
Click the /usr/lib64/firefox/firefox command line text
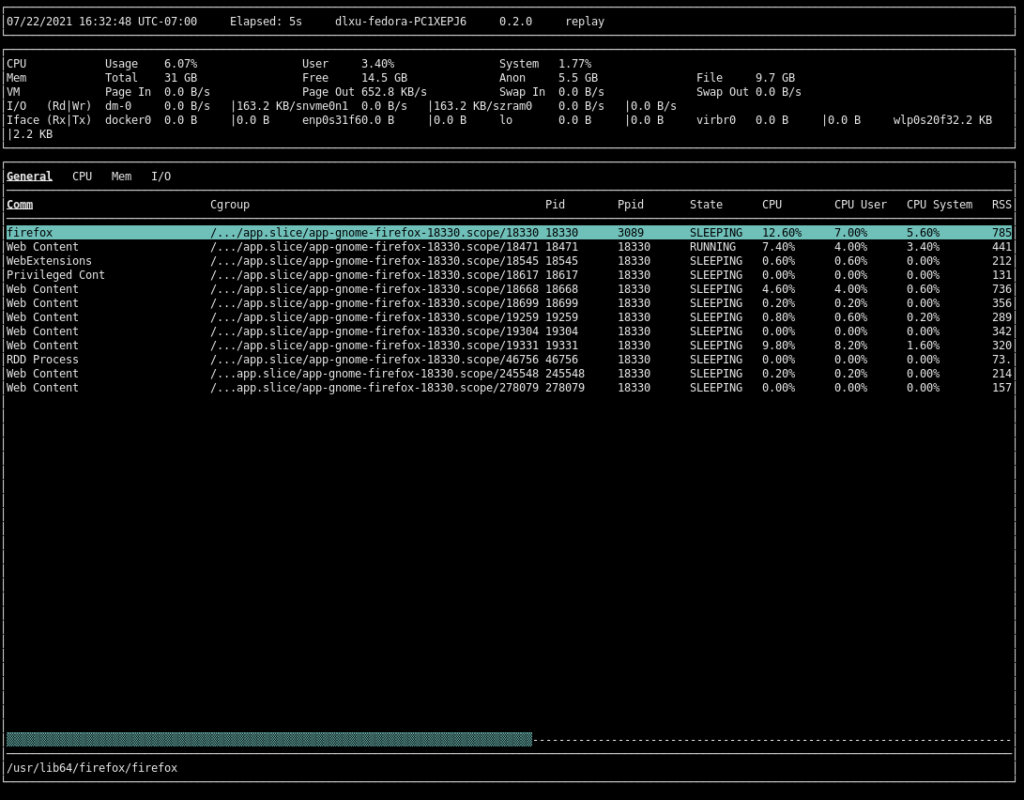click(92, 768)
